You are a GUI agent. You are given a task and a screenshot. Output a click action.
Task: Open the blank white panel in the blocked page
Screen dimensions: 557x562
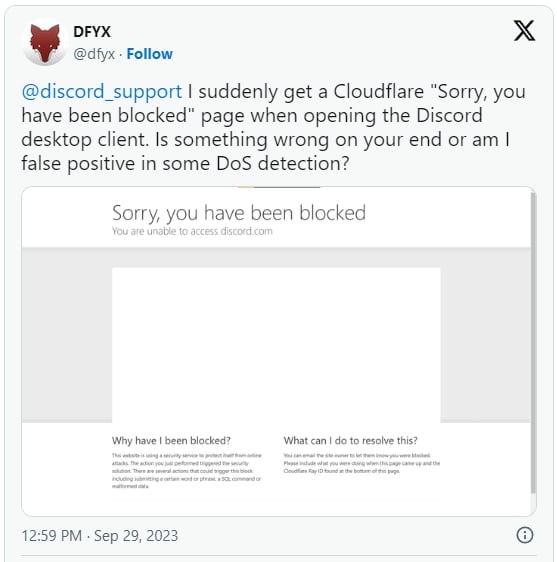click(276, 346)
